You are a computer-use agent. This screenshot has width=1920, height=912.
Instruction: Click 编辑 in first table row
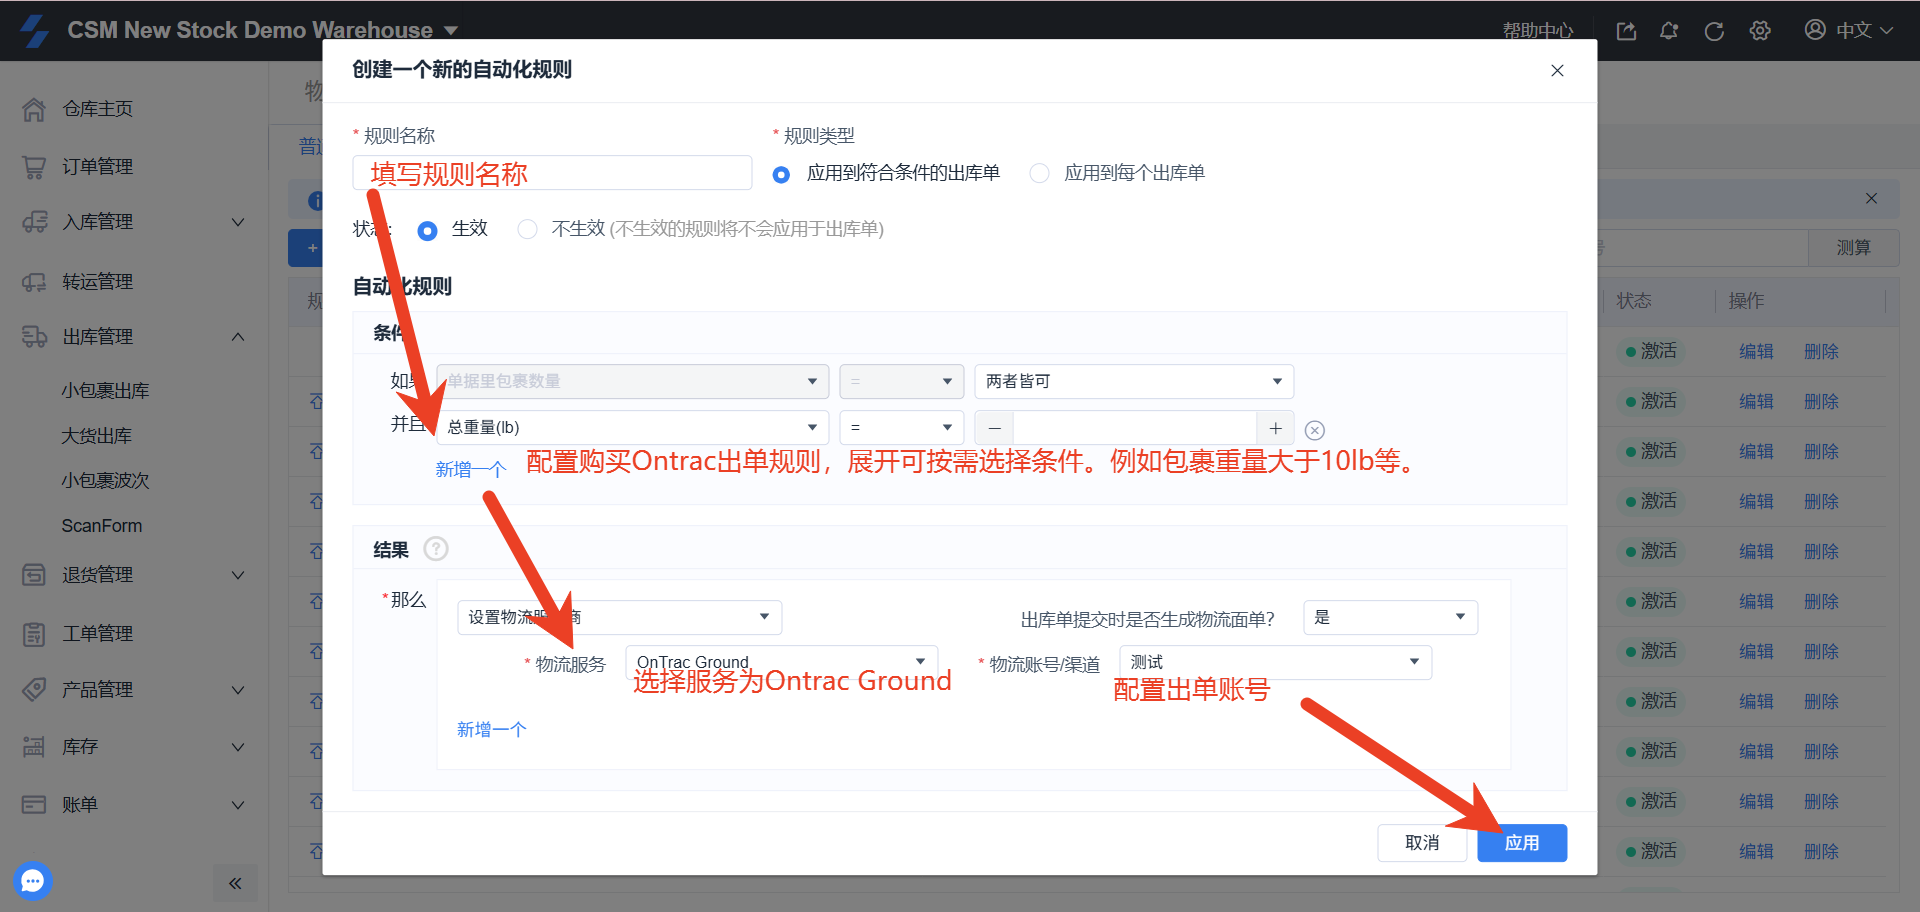[1756, 352]
